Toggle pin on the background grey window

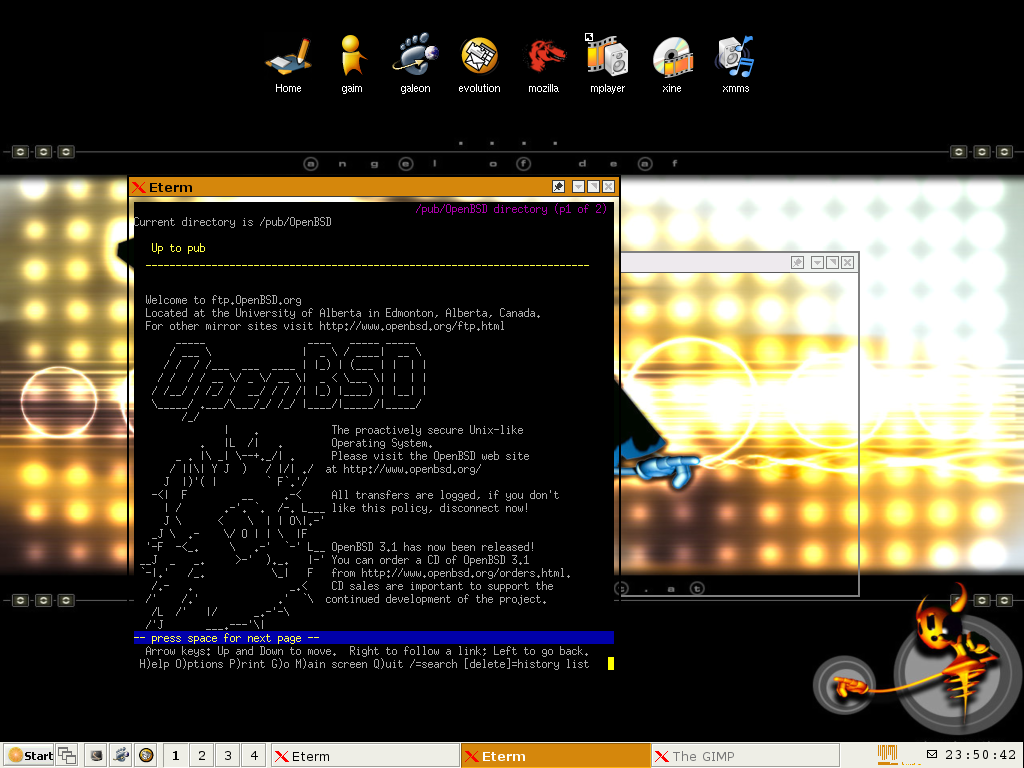[797, 263]
